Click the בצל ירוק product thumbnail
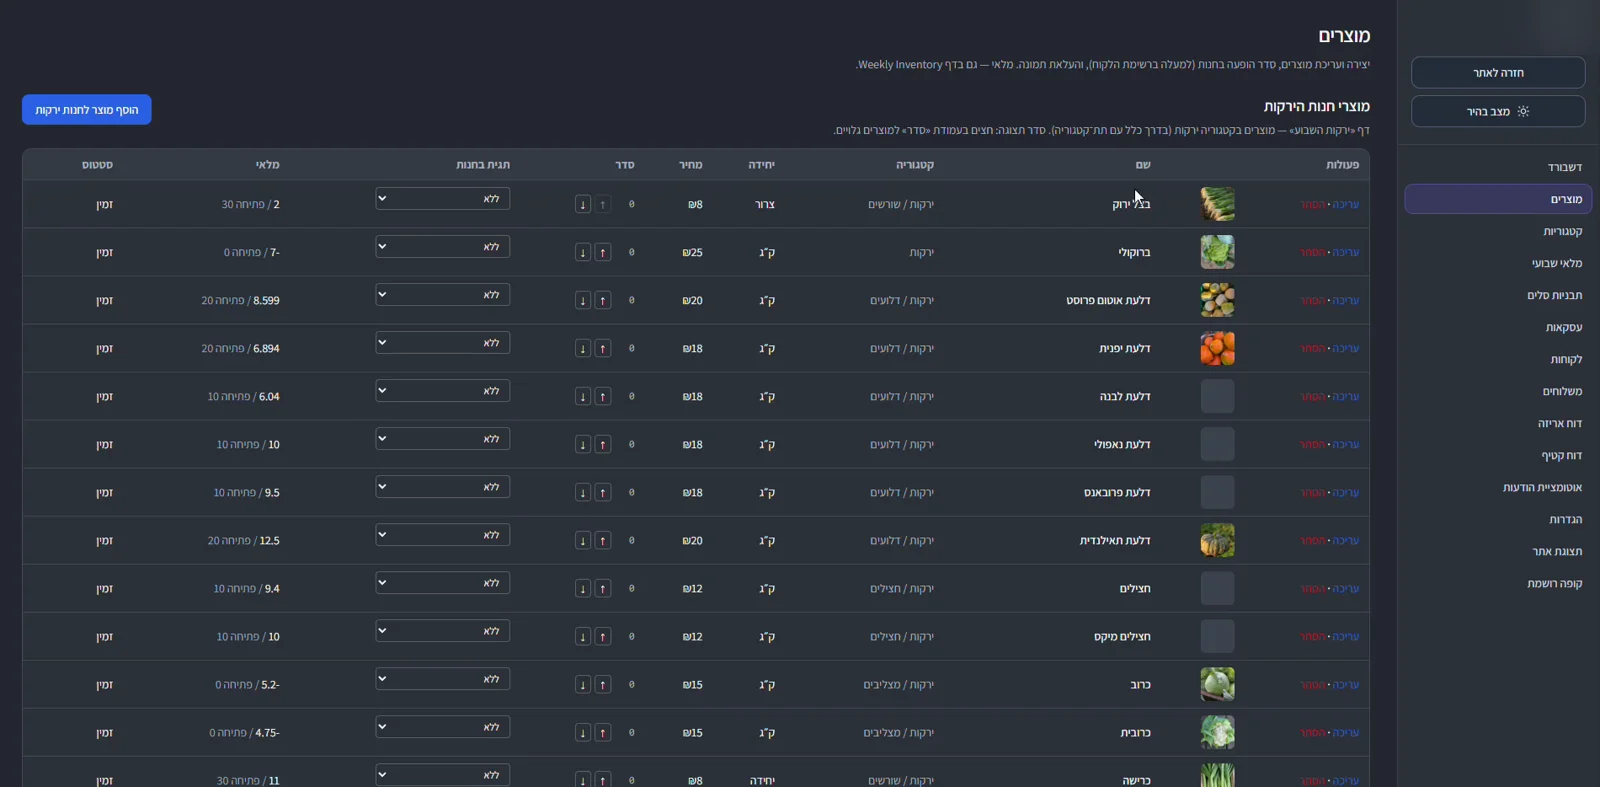 click(x=1217, y=204)
